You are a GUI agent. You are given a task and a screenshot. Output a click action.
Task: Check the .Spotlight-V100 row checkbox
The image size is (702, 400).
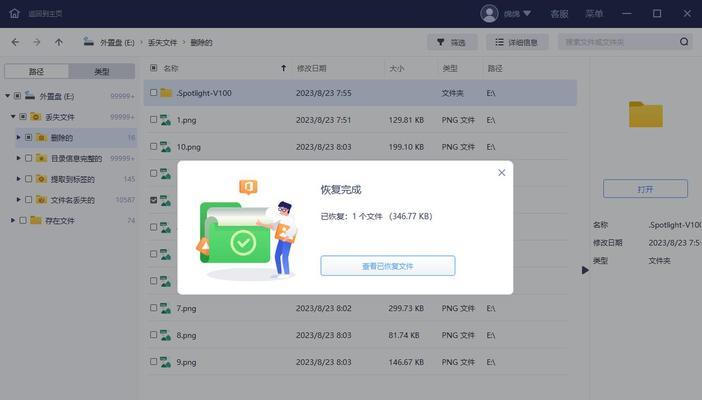(154, 92)
